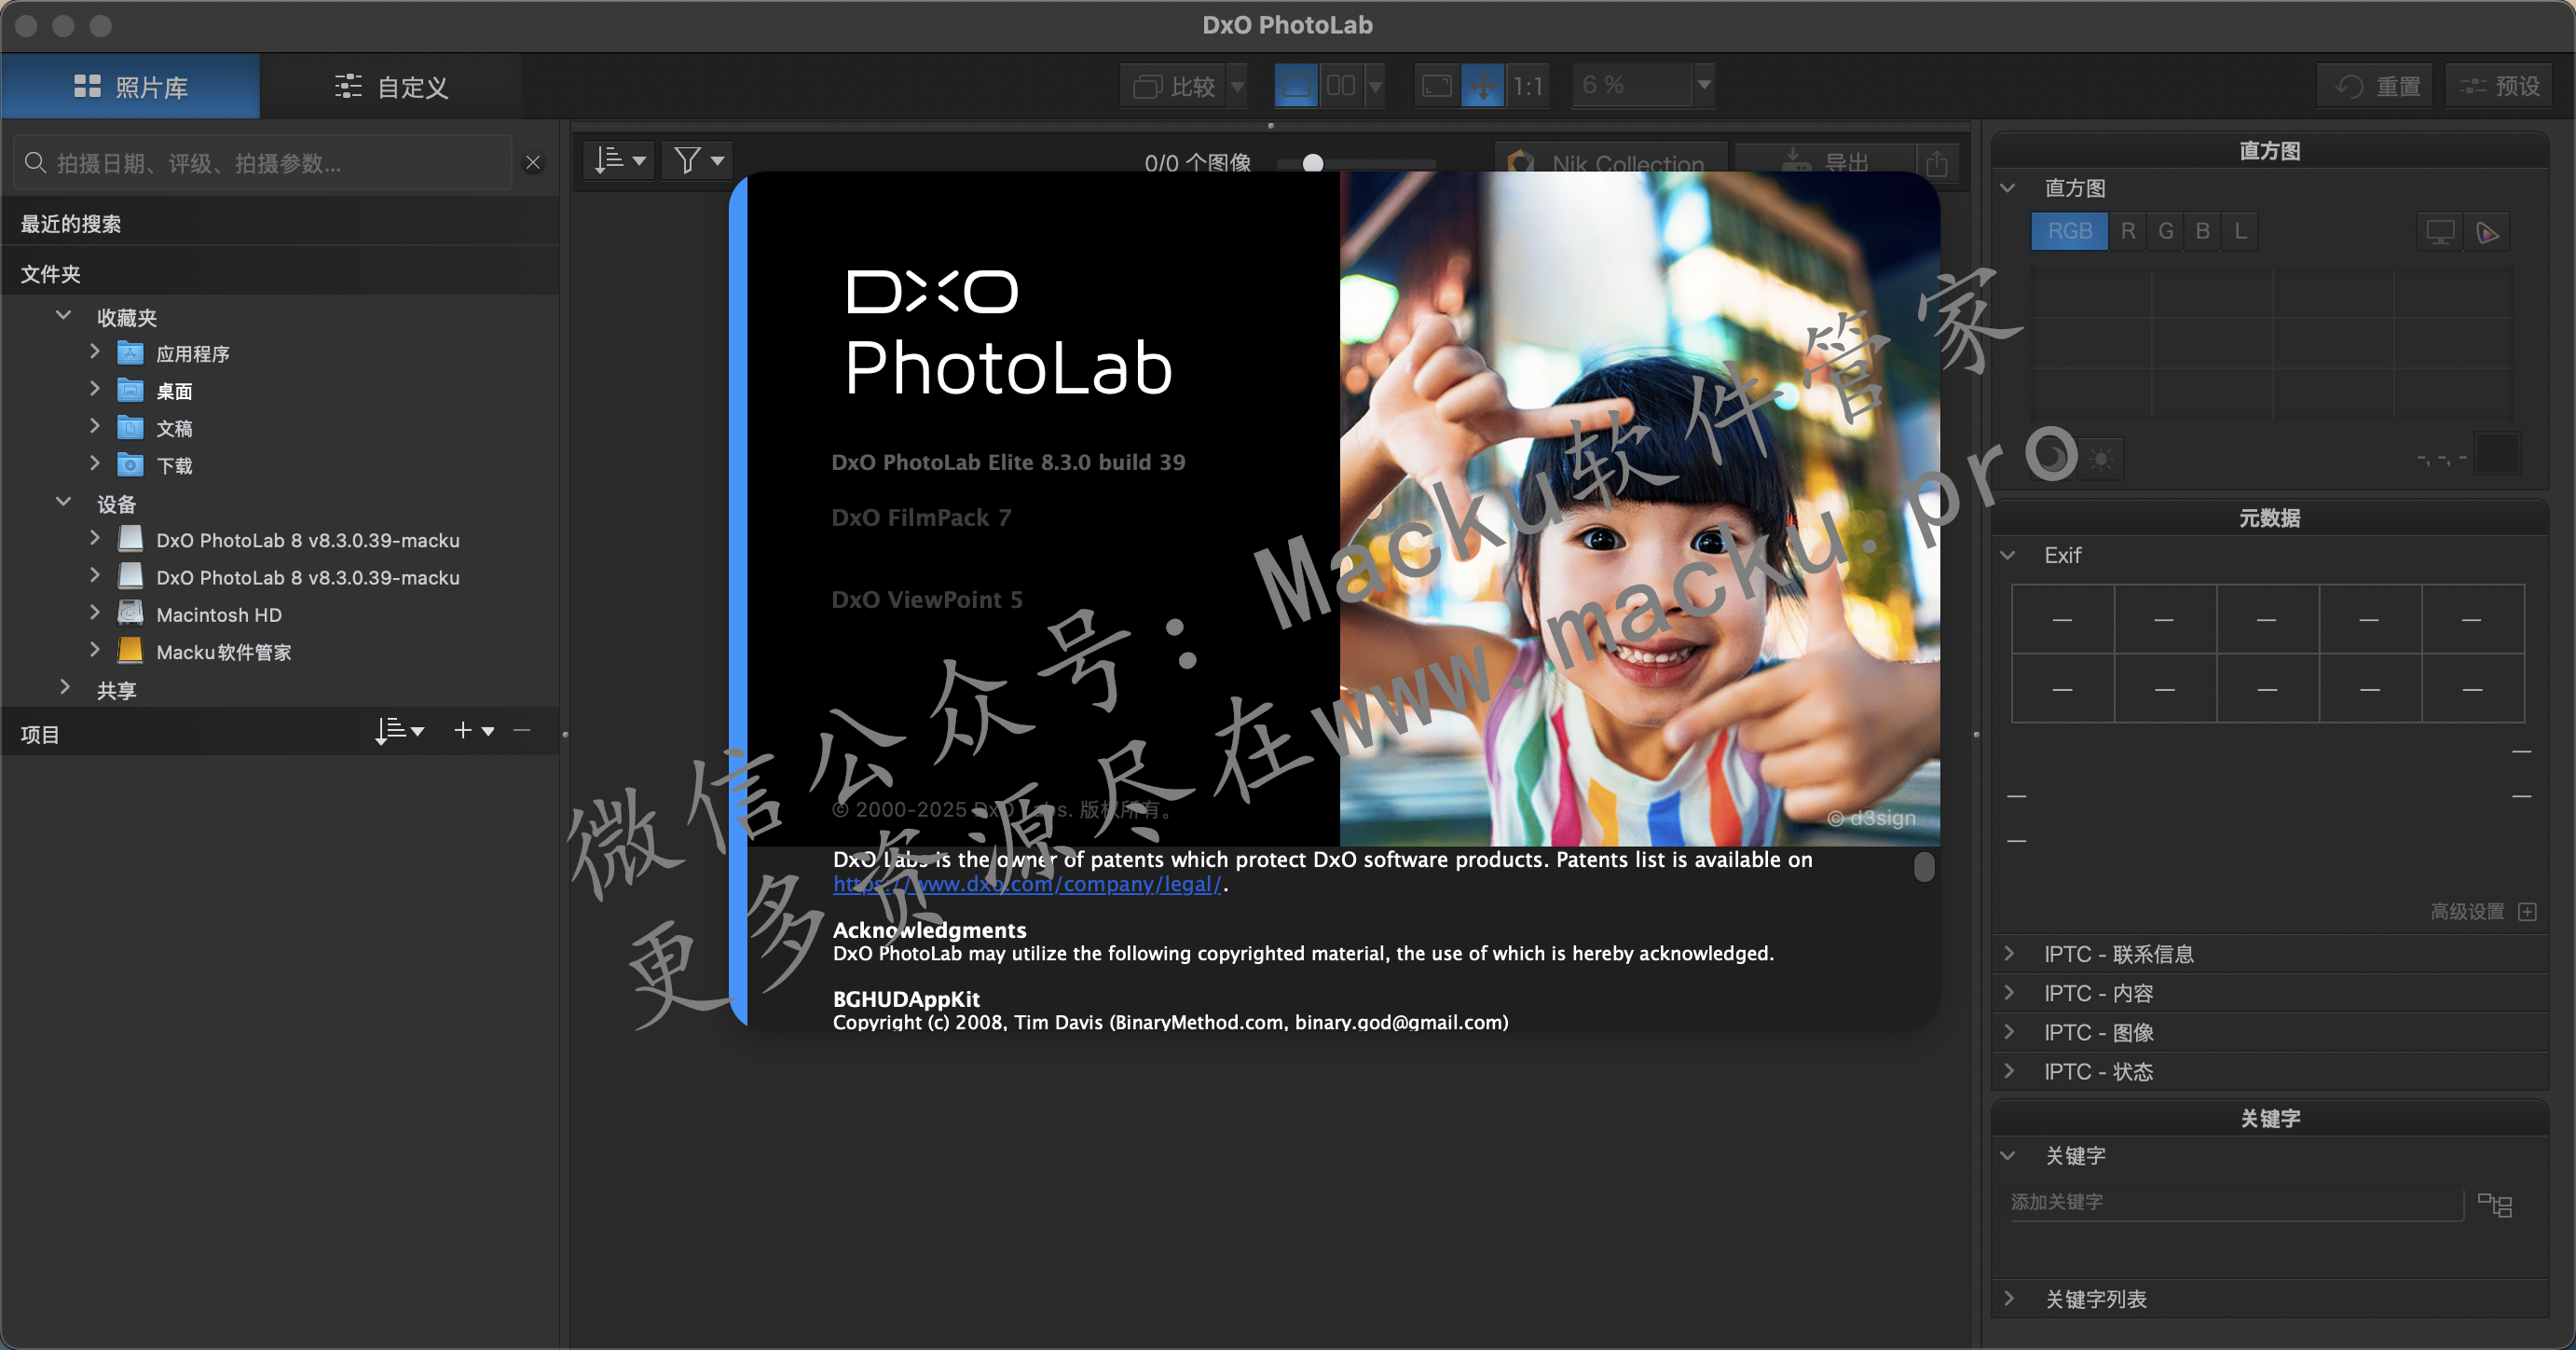The height and width of the screenshot is (1350, 2576).
Task: Open the 预设 presets button
Action: (2499, 86)
